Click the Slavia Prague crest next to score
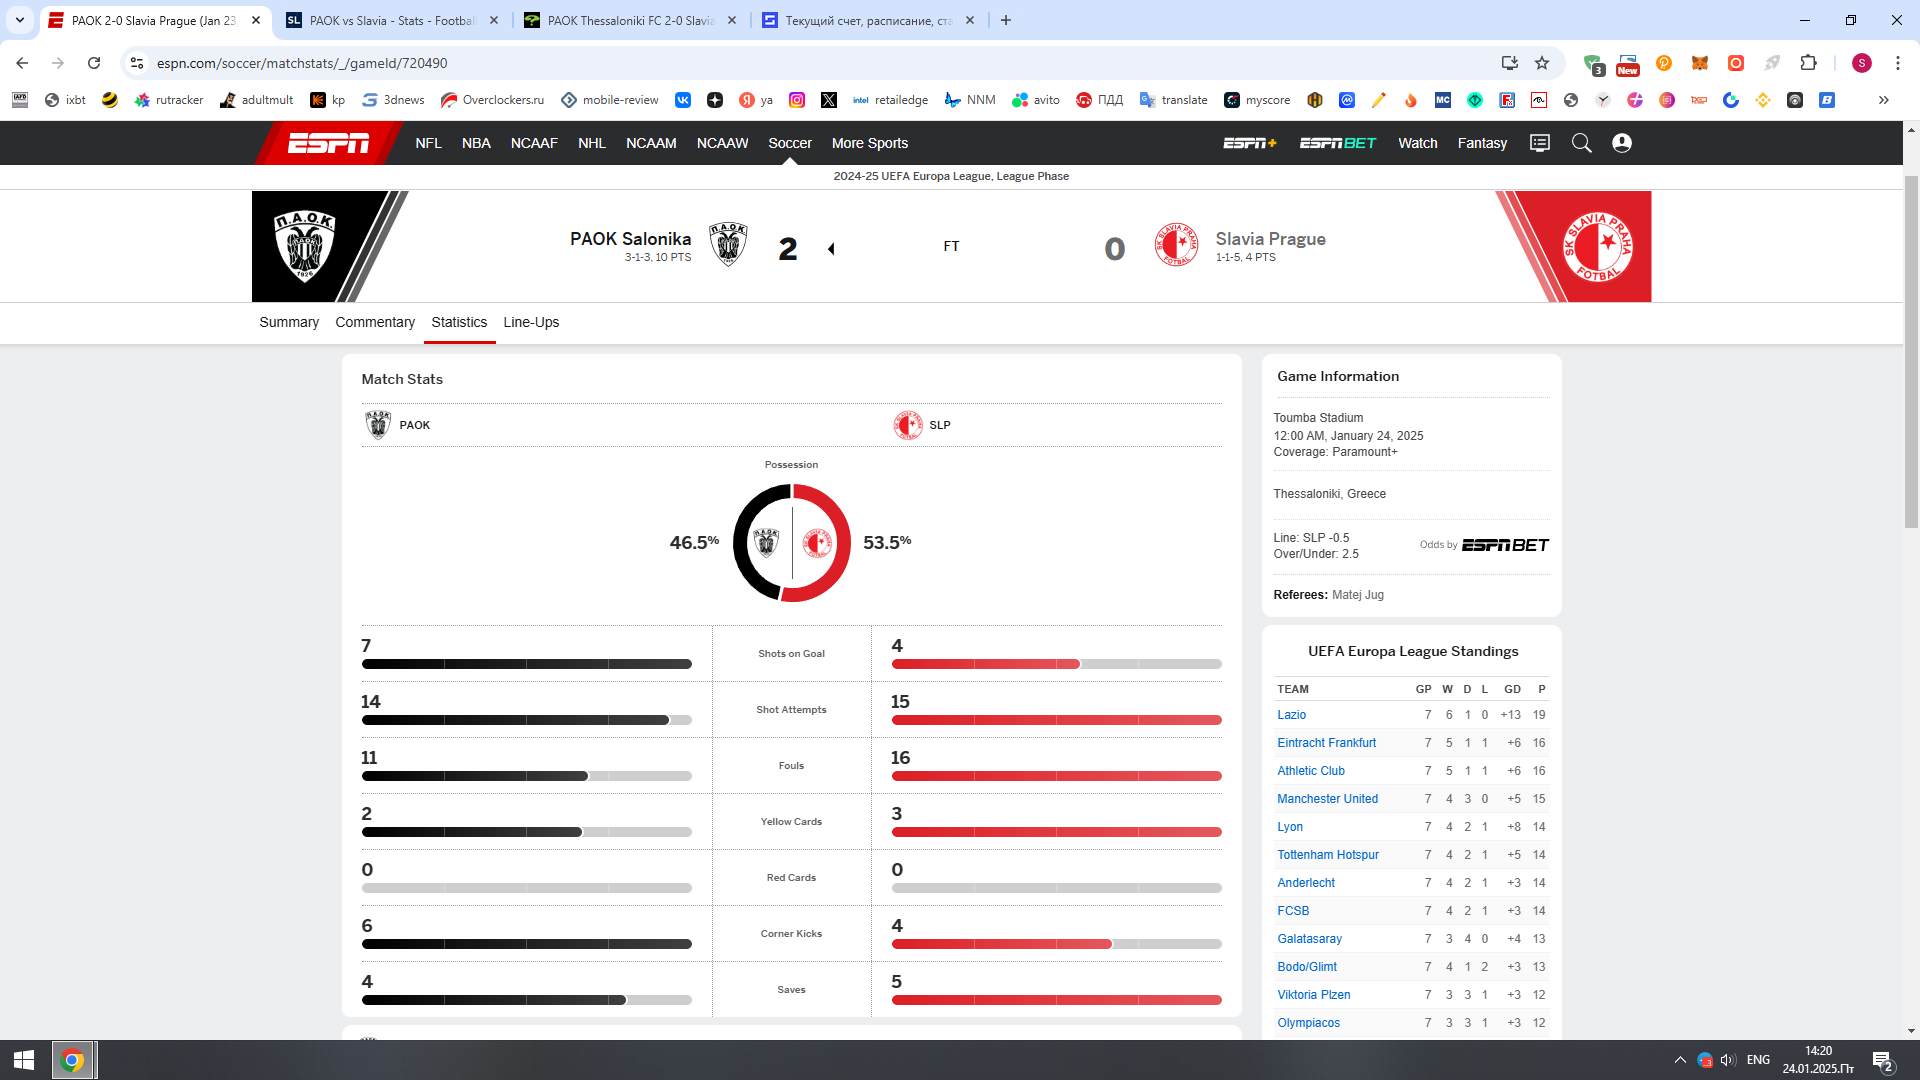Image resolution: width=1920 pixels, height=1080 pixels. (x=1176, y=245)
